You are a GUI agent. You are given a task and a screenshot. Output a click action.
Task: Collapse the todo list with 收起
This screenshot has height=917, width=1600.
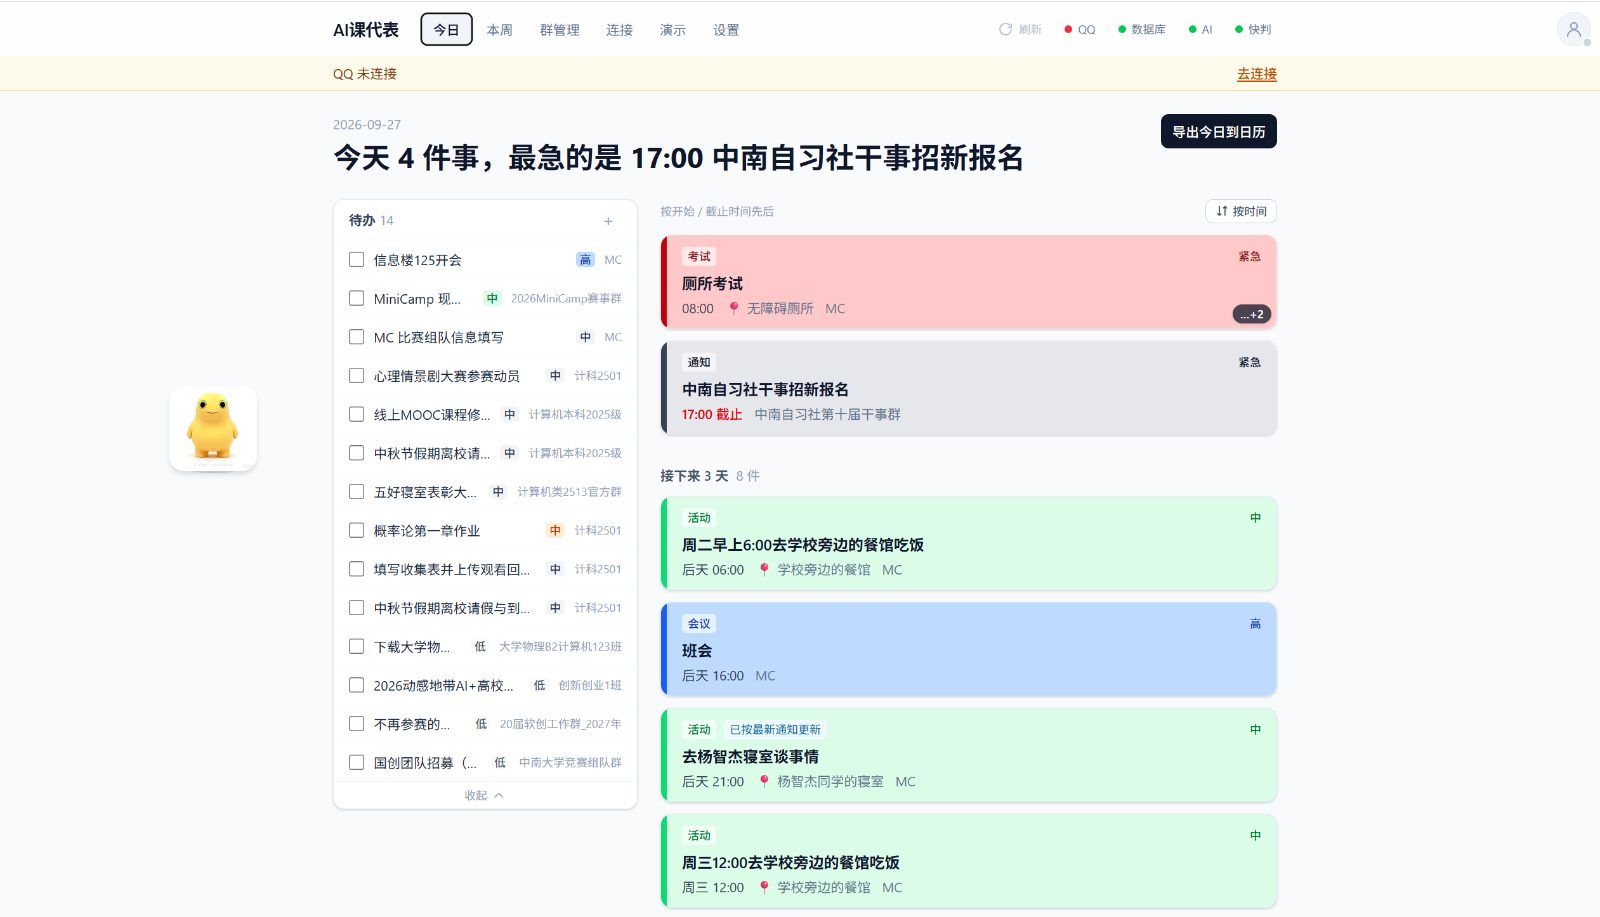tap(484, 795)
